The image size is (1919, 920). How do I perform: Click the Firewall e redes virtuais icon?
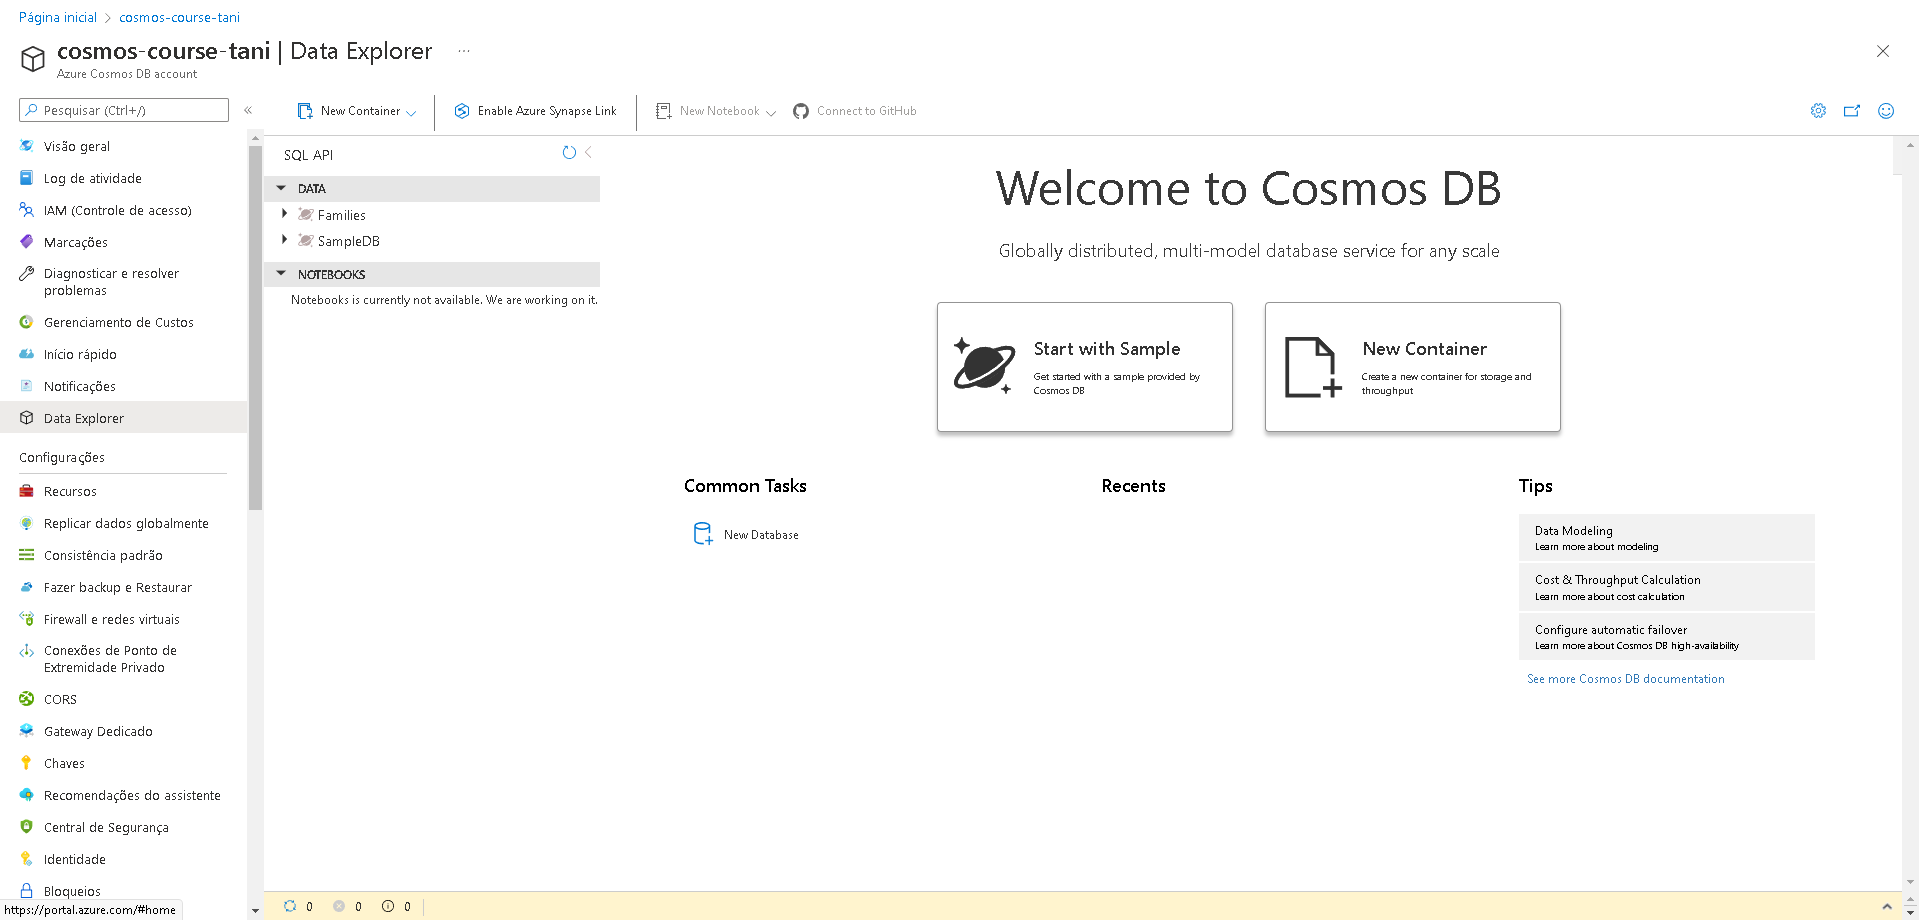pyautogui.click(x=27, y=619)
